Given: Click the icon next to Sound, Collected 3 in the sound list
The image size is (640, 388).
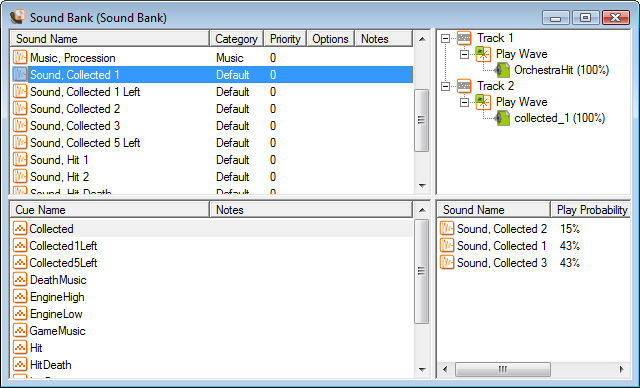Looking at the screenshot, I should tap(20, 126).
